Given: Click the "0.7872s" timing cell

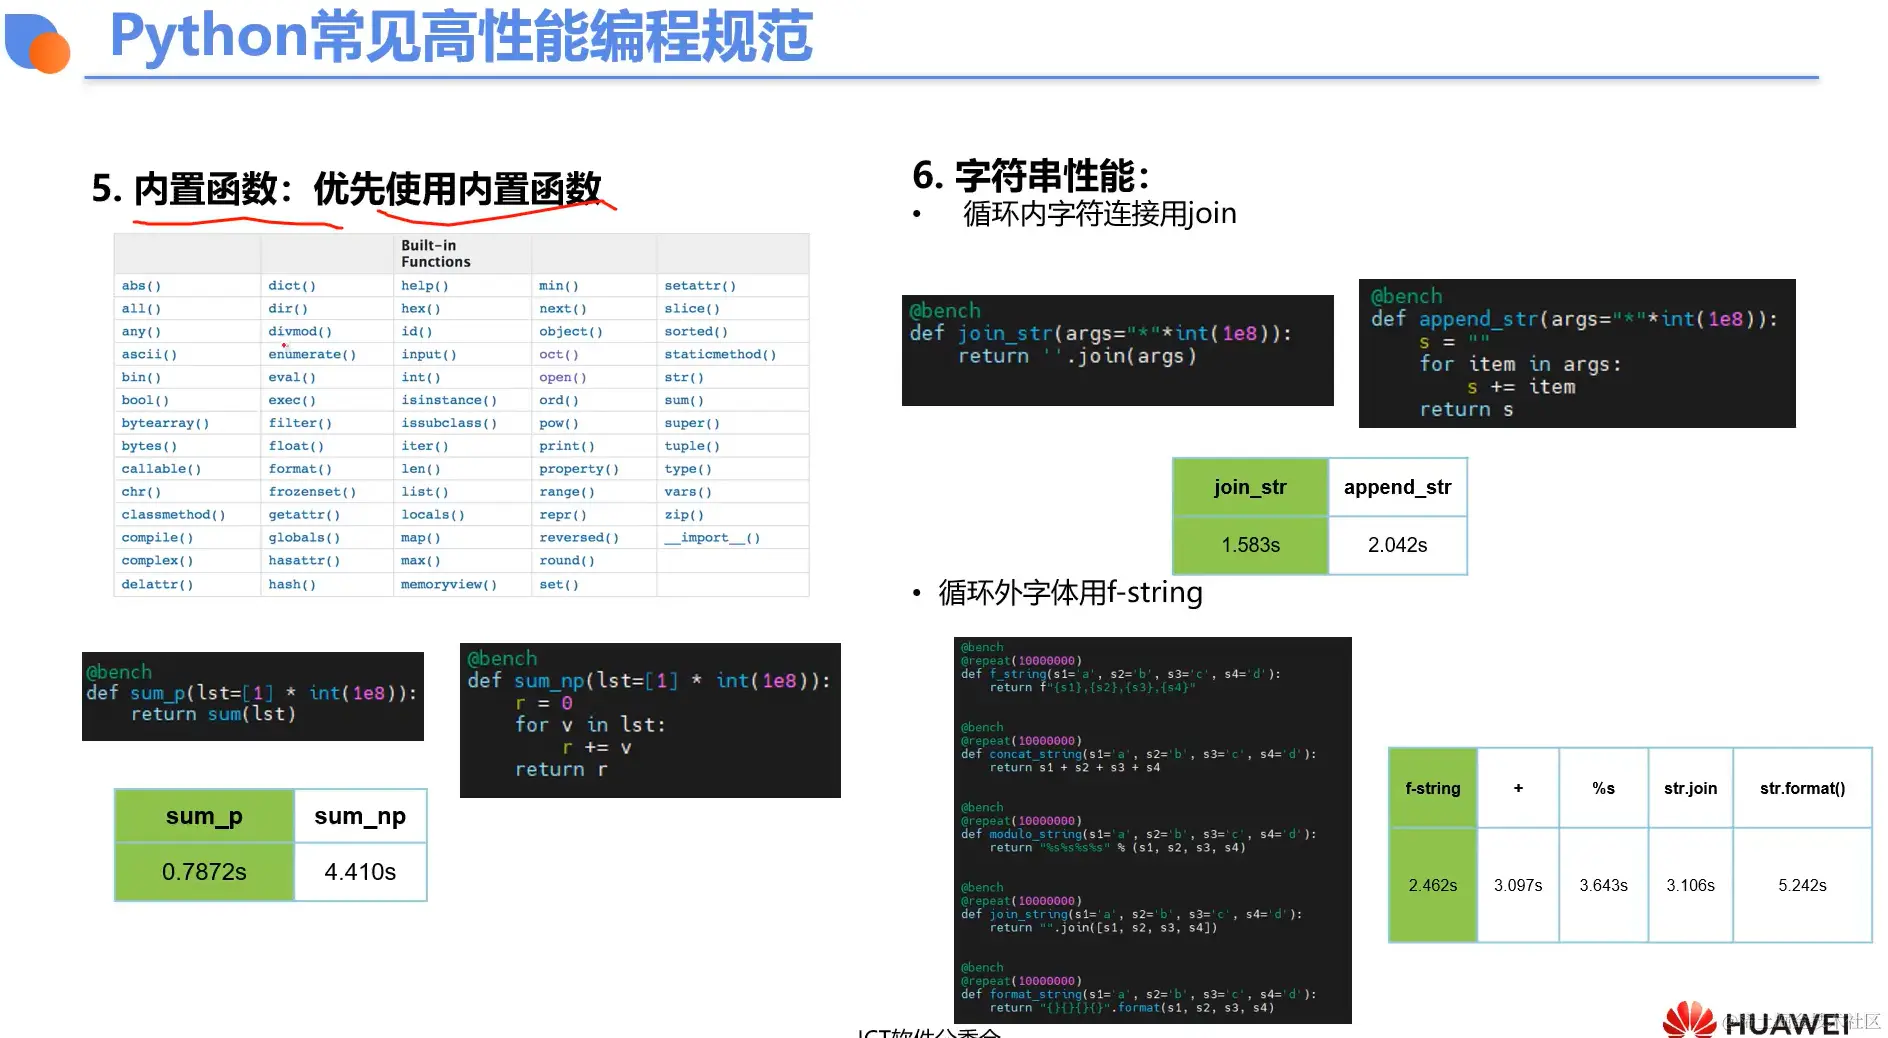Looking at the screenshot, I should pos(205,872).
